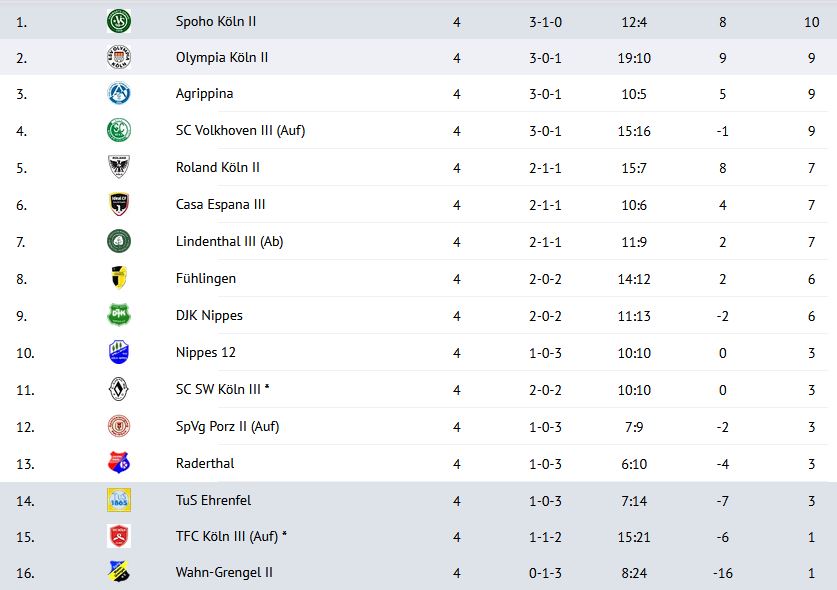Open the SC SW Köln III team link
The height and width of the screenshot is (590, 837).
click(226, 390)
